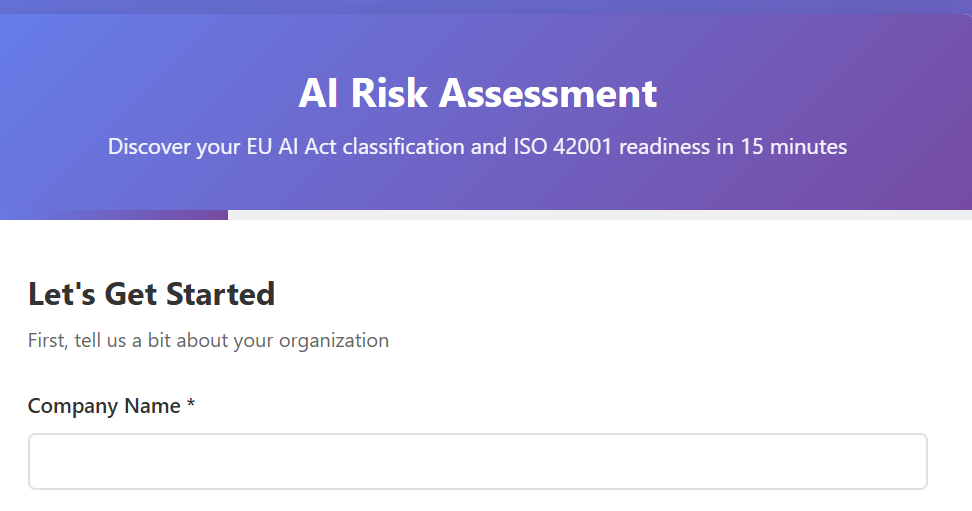Click the unfilled gray part of progress bar
The width and height of the screenshot is (972, 511).
[600, 215]
